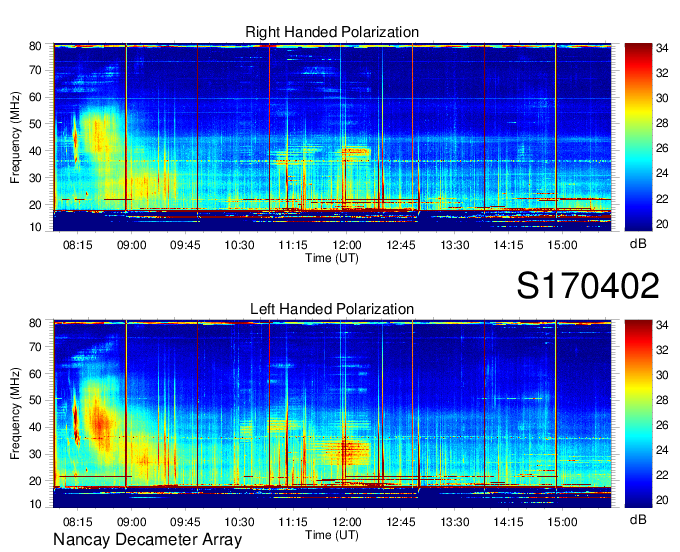Click the 50 MHz frequency tick of the Right Handed plot
The image size is (680, 552).
[x=35, y=124]
